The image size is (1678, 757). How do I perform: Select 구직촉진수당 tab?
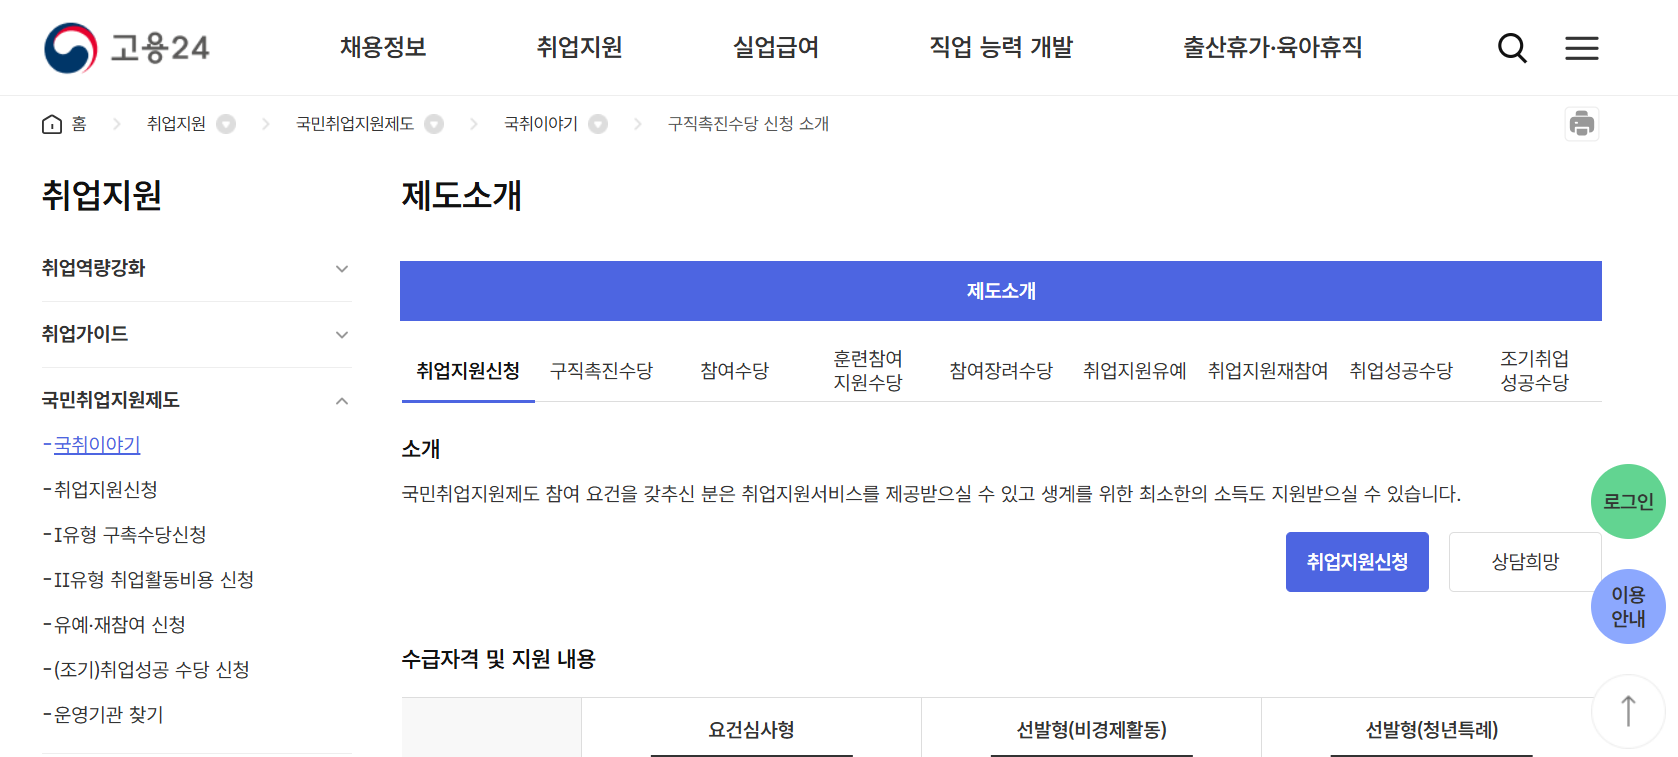point(601,371)
